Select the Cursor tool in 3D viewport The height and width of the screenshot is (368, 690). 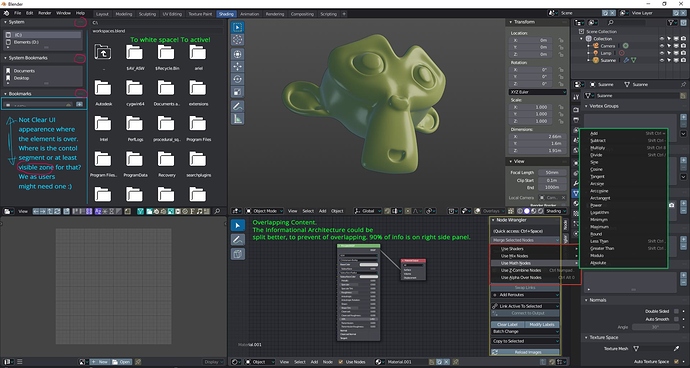click(238, 40)
